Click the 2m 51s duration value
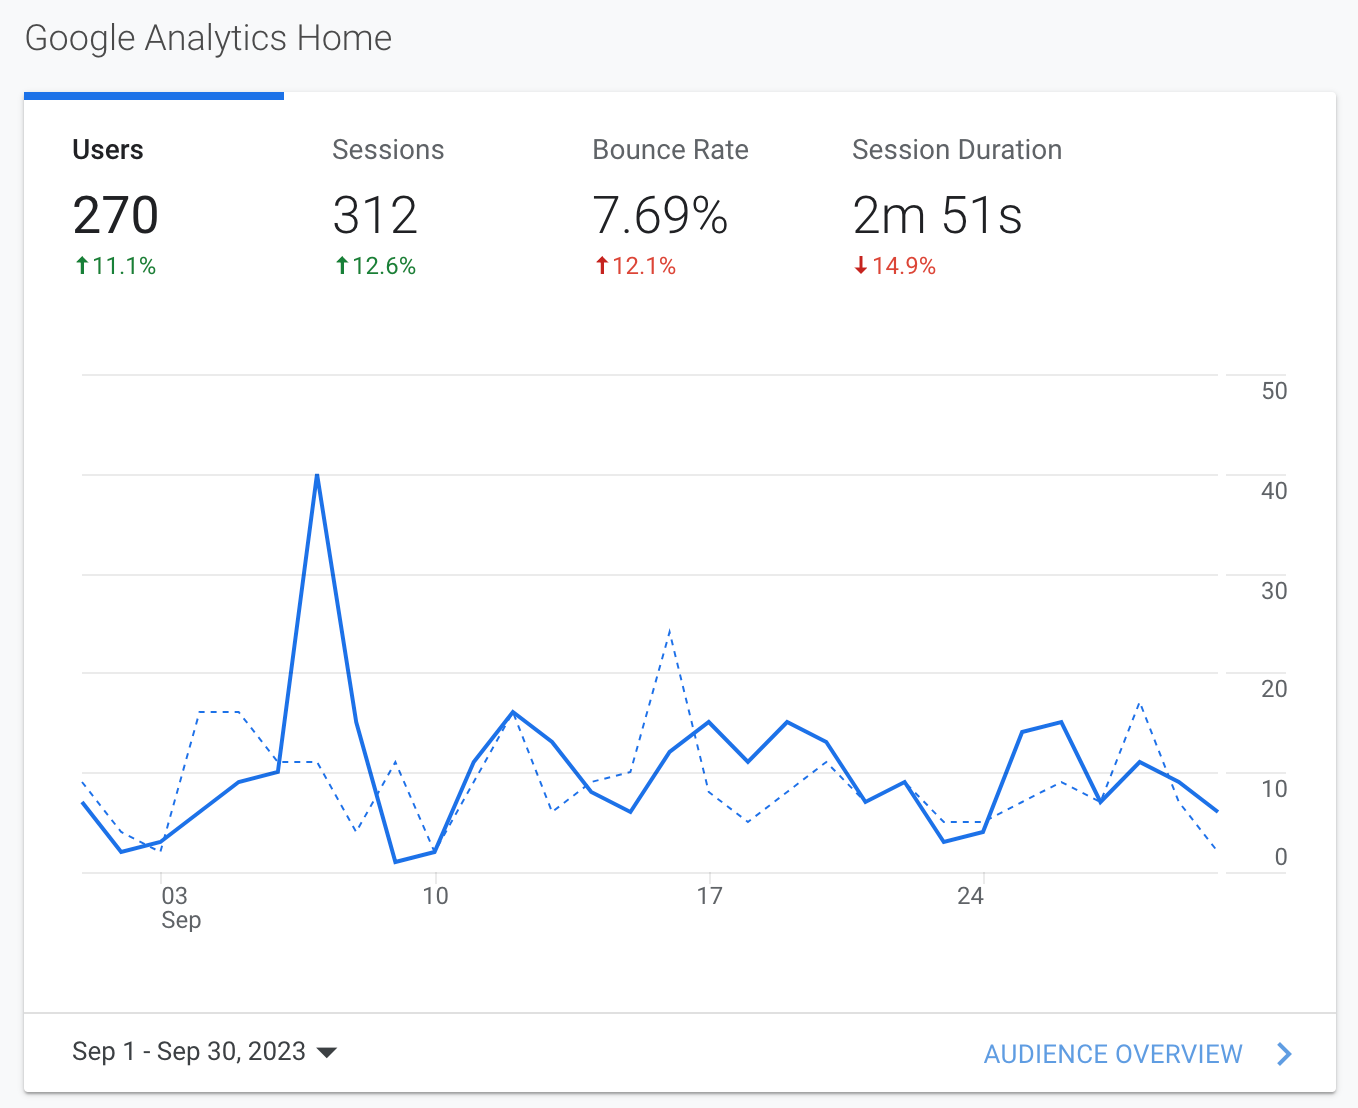The width and height of the screenshot is (1358, 1108). 938,215
